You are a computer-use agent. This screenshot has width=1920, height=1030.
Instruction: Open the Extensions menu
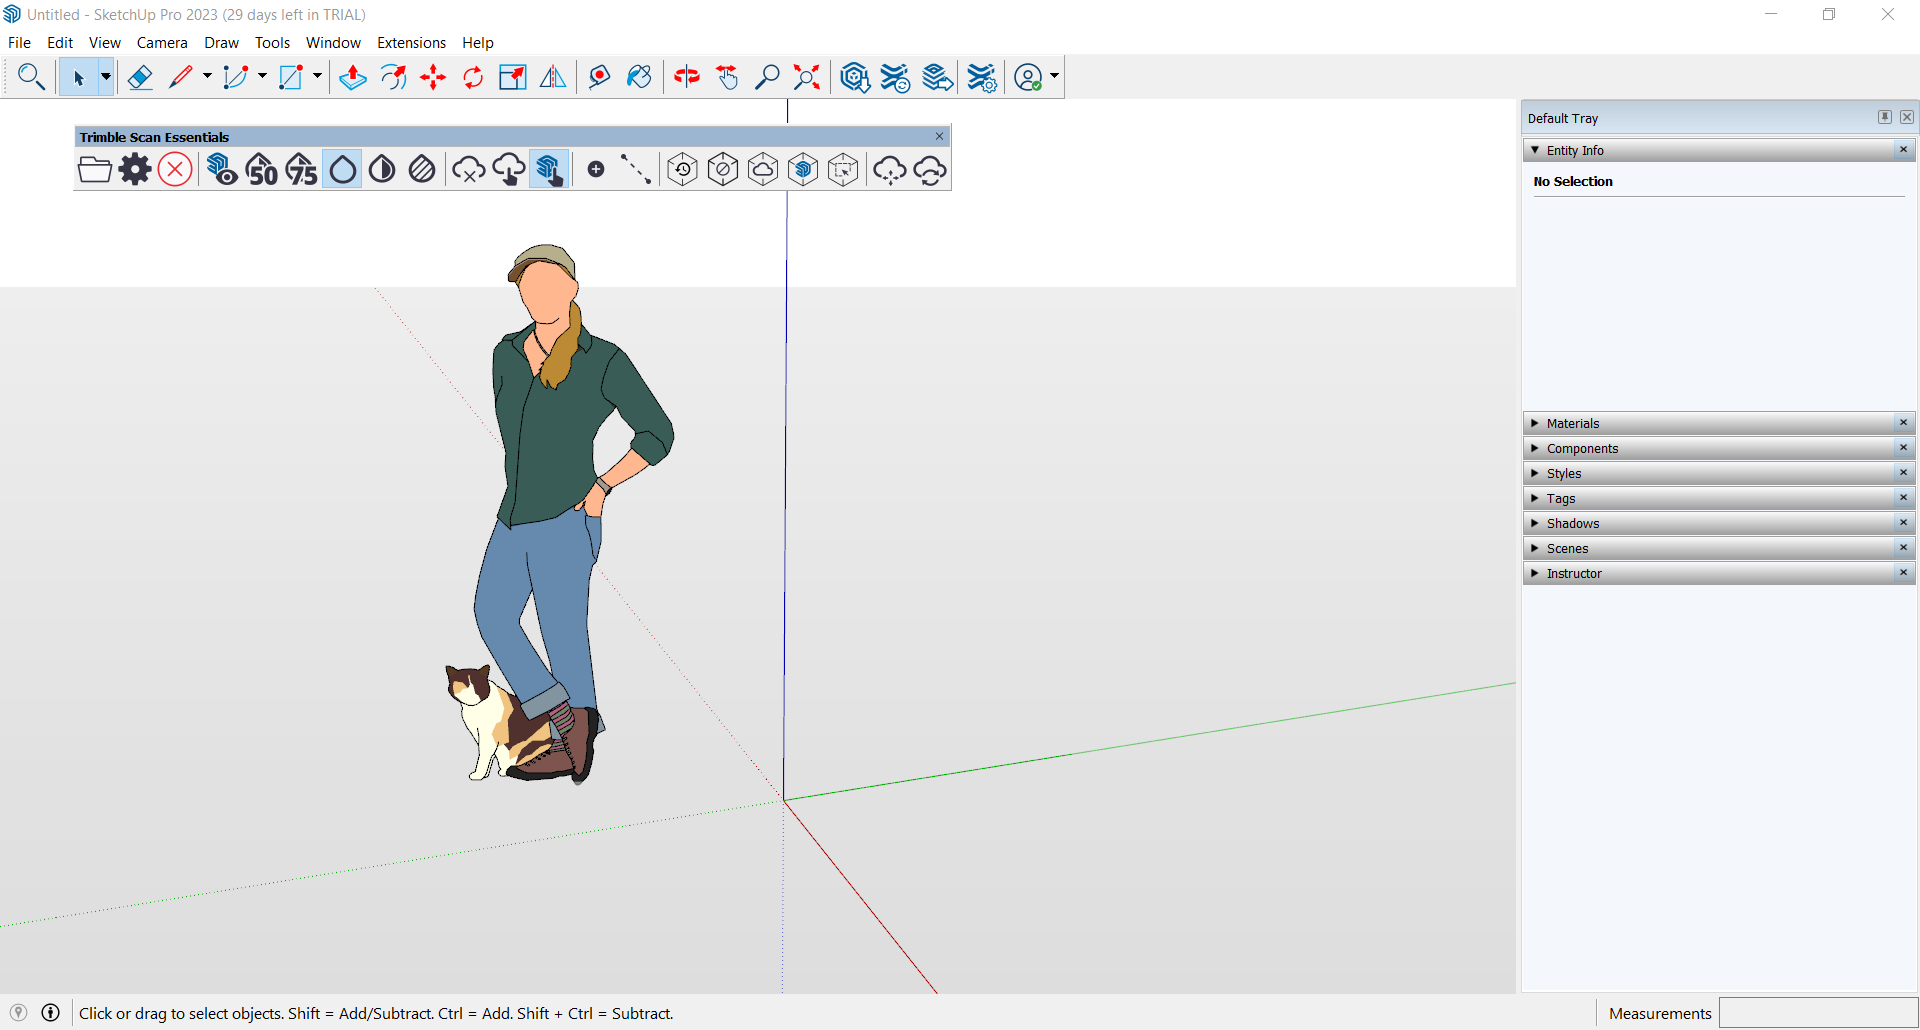coord(411,43)
